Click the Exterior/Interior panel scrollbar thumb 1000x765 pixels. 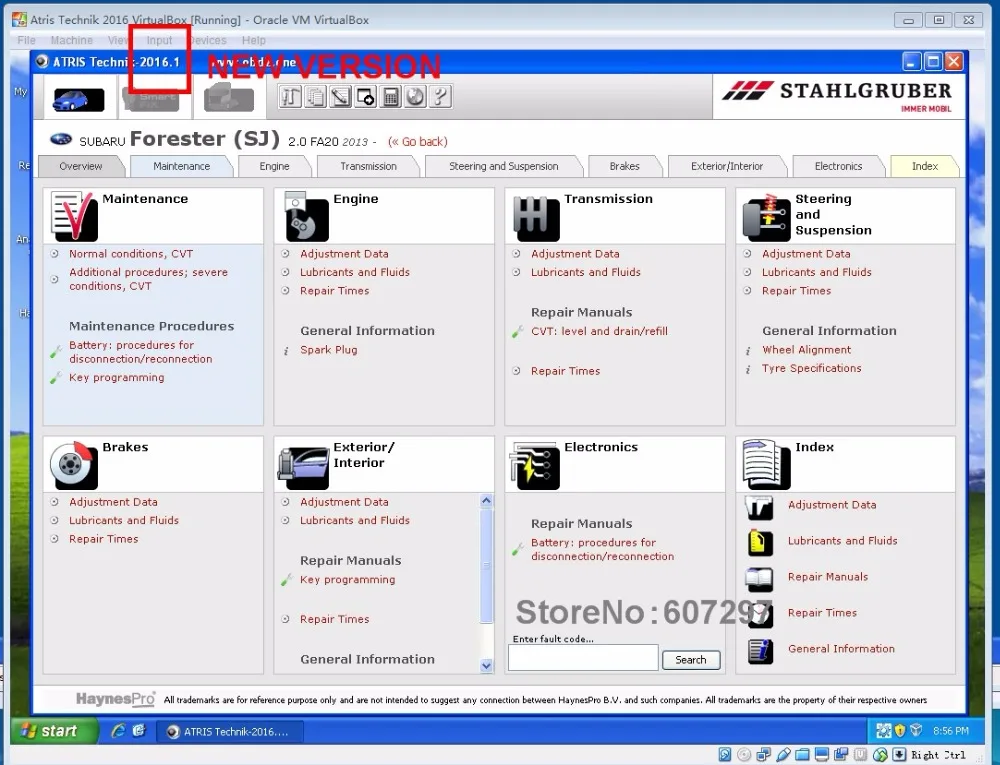click(486, 565)
